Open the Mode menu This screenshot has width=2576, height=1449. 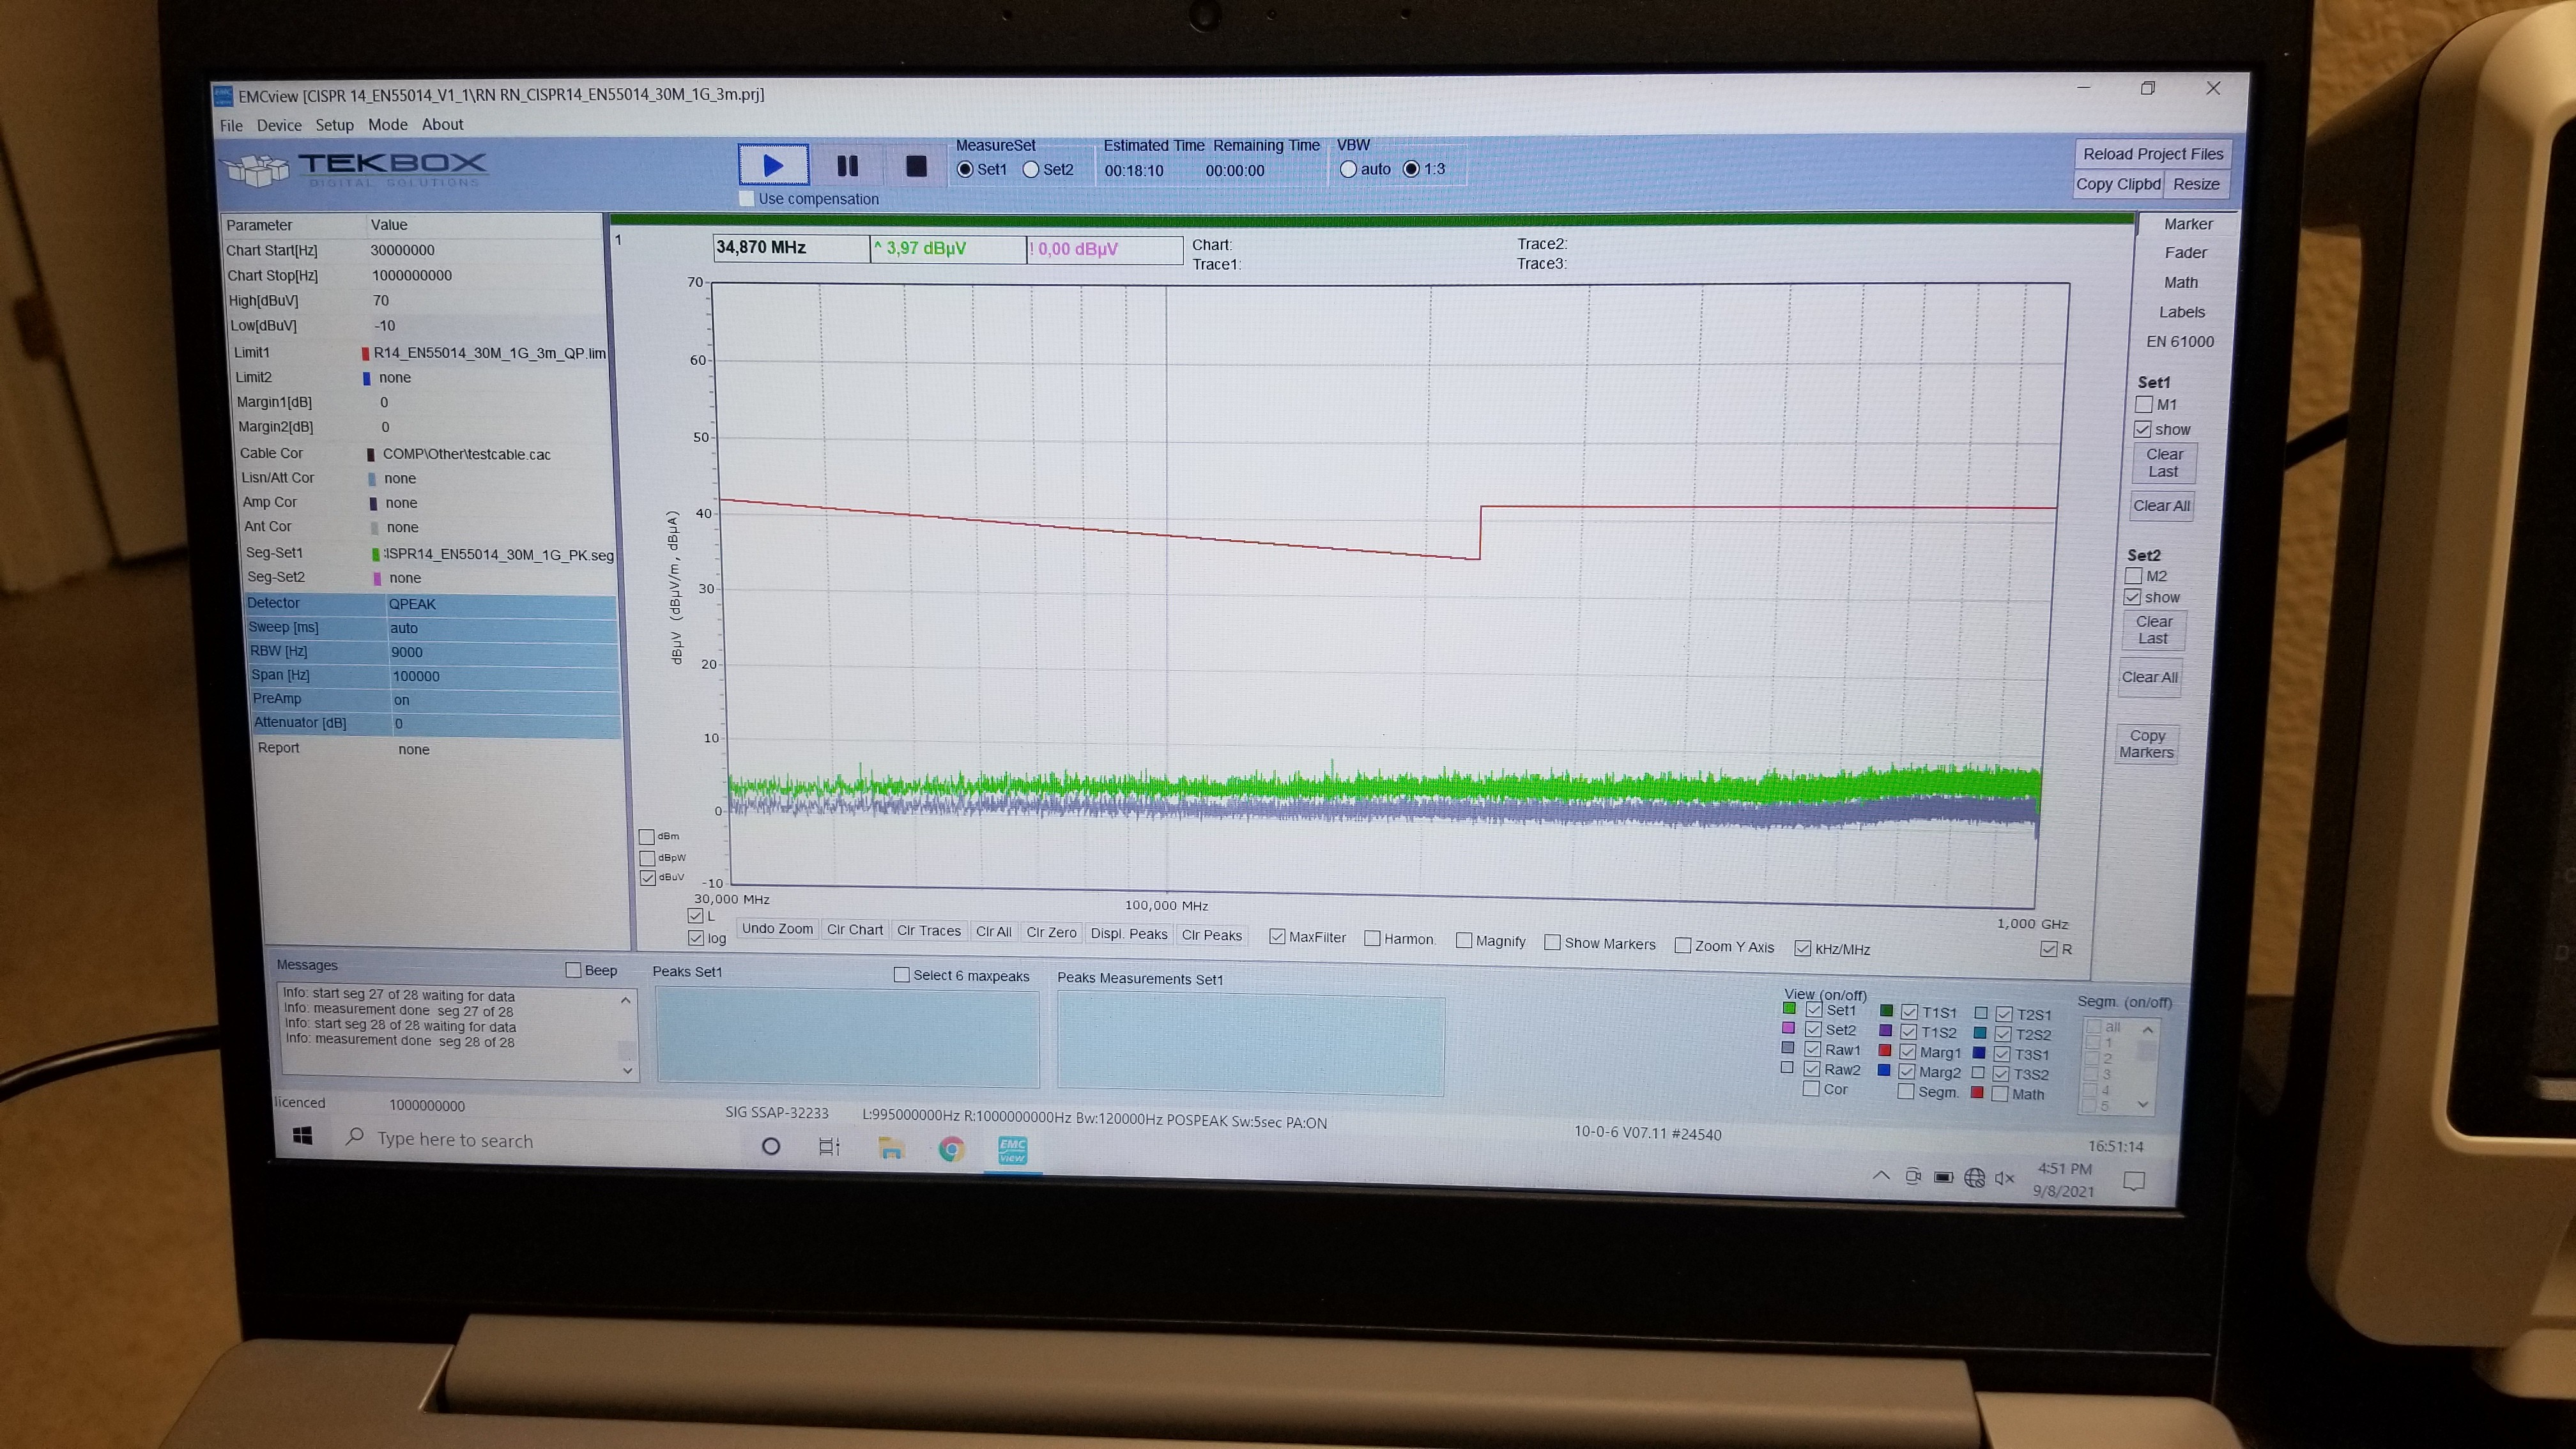point(387,124)
